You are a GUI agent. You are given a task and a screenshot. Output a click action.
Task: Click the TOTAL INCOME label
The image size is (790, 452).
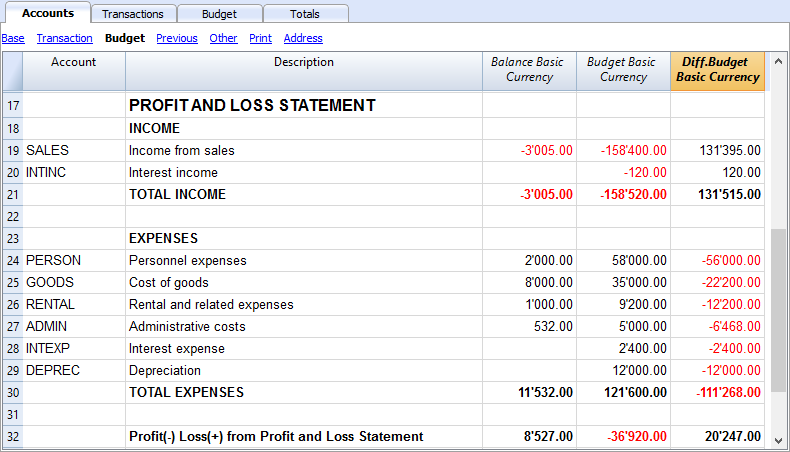pyautogui.click(x=304, y=195)
